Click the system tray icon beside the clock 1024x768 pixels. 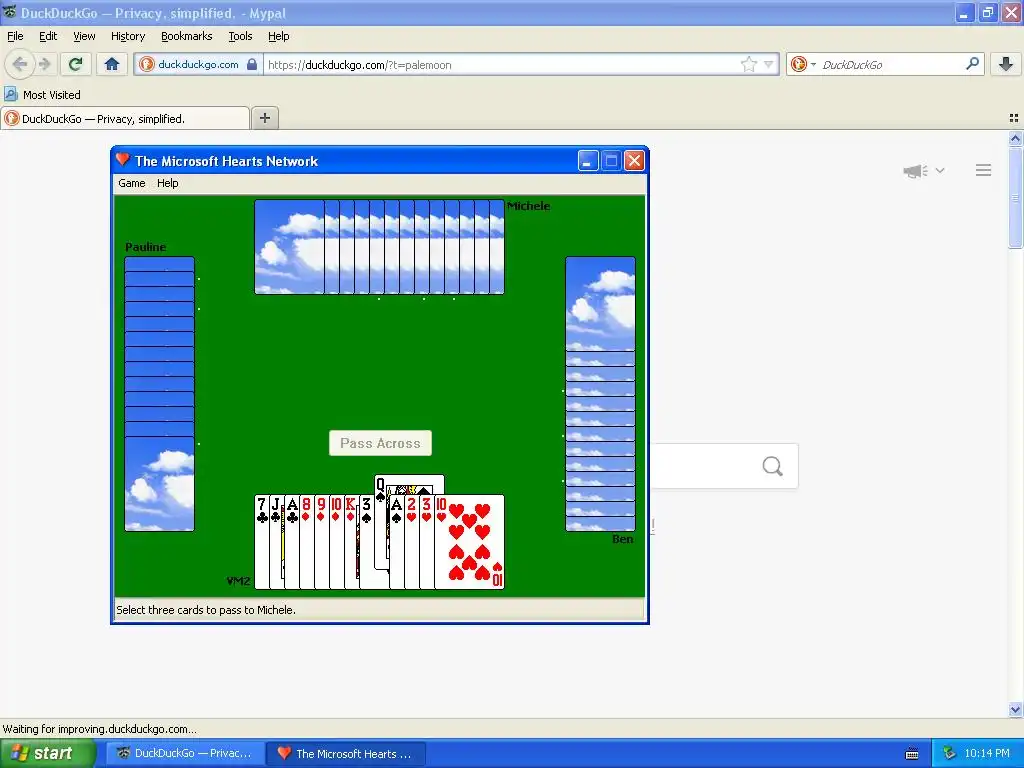(x=950, y=753)
